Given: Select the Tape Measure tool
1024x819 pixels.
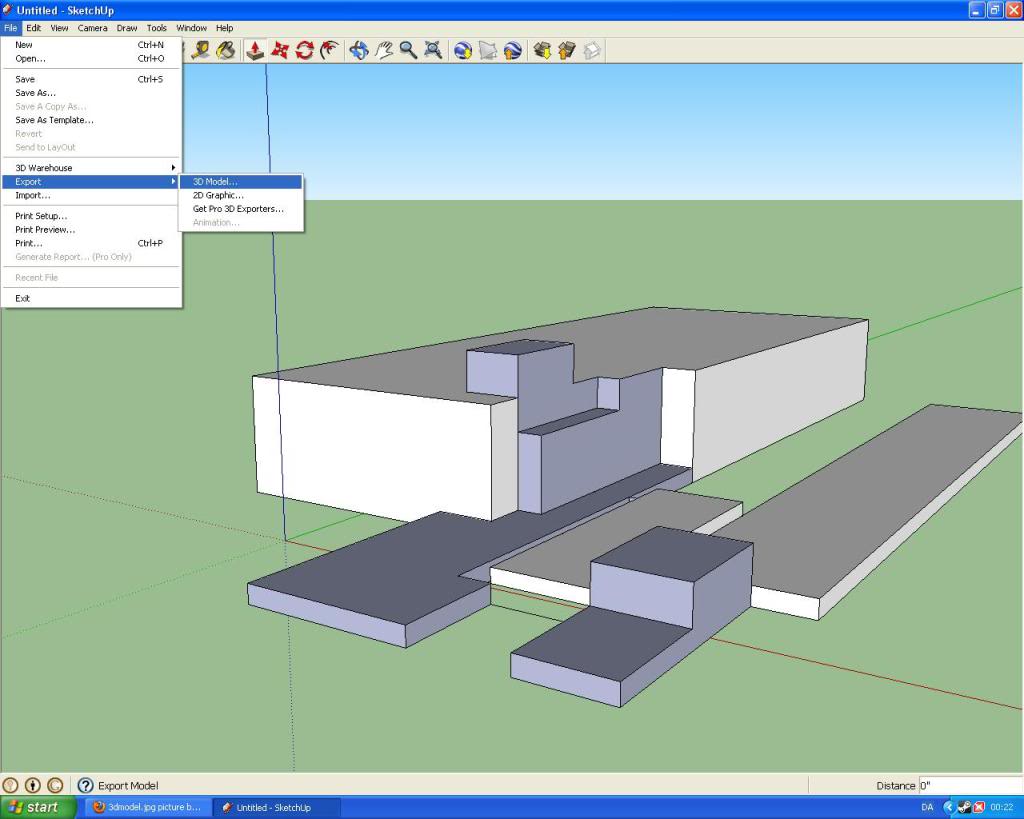Looking at the screenshot, I should coord(201,50).
